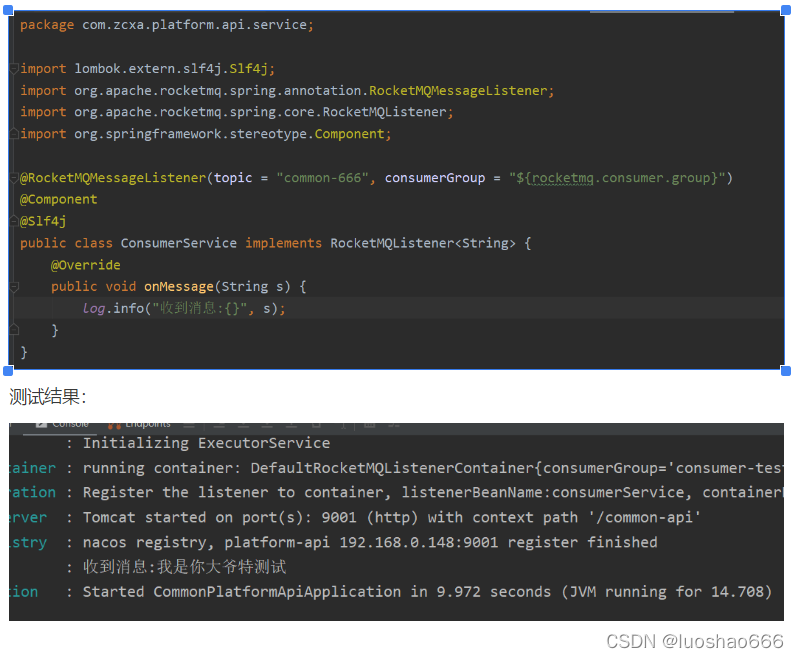
Task: Click the @Override annotation
Action: pos(86,265)
